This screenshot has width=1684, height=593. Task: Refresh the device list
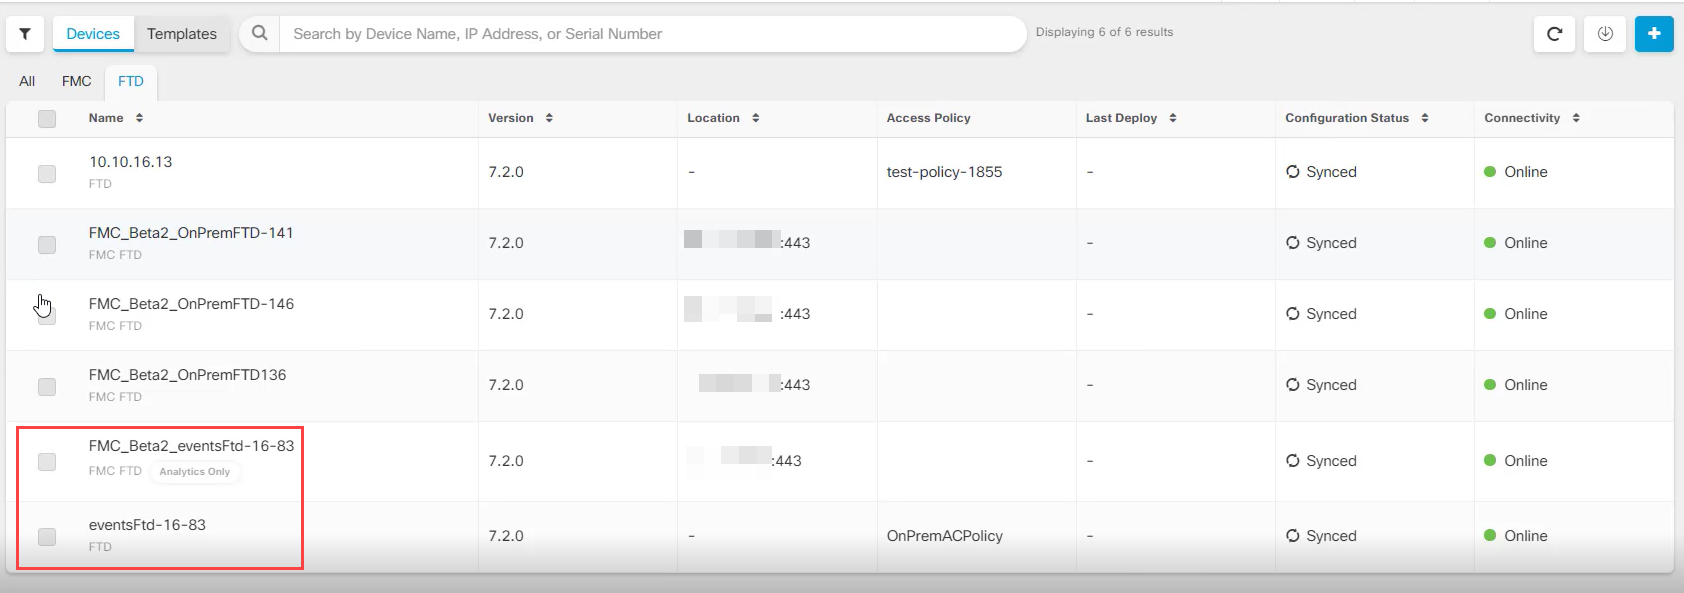[x=1554, y=34]
